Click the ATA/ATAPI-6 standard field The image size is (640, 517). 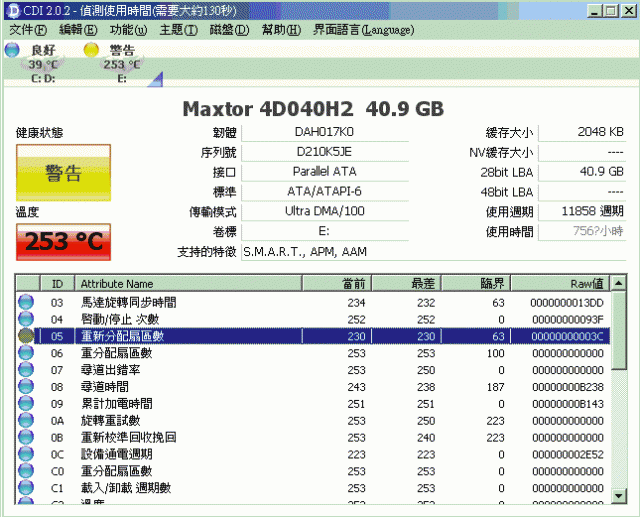325,191
